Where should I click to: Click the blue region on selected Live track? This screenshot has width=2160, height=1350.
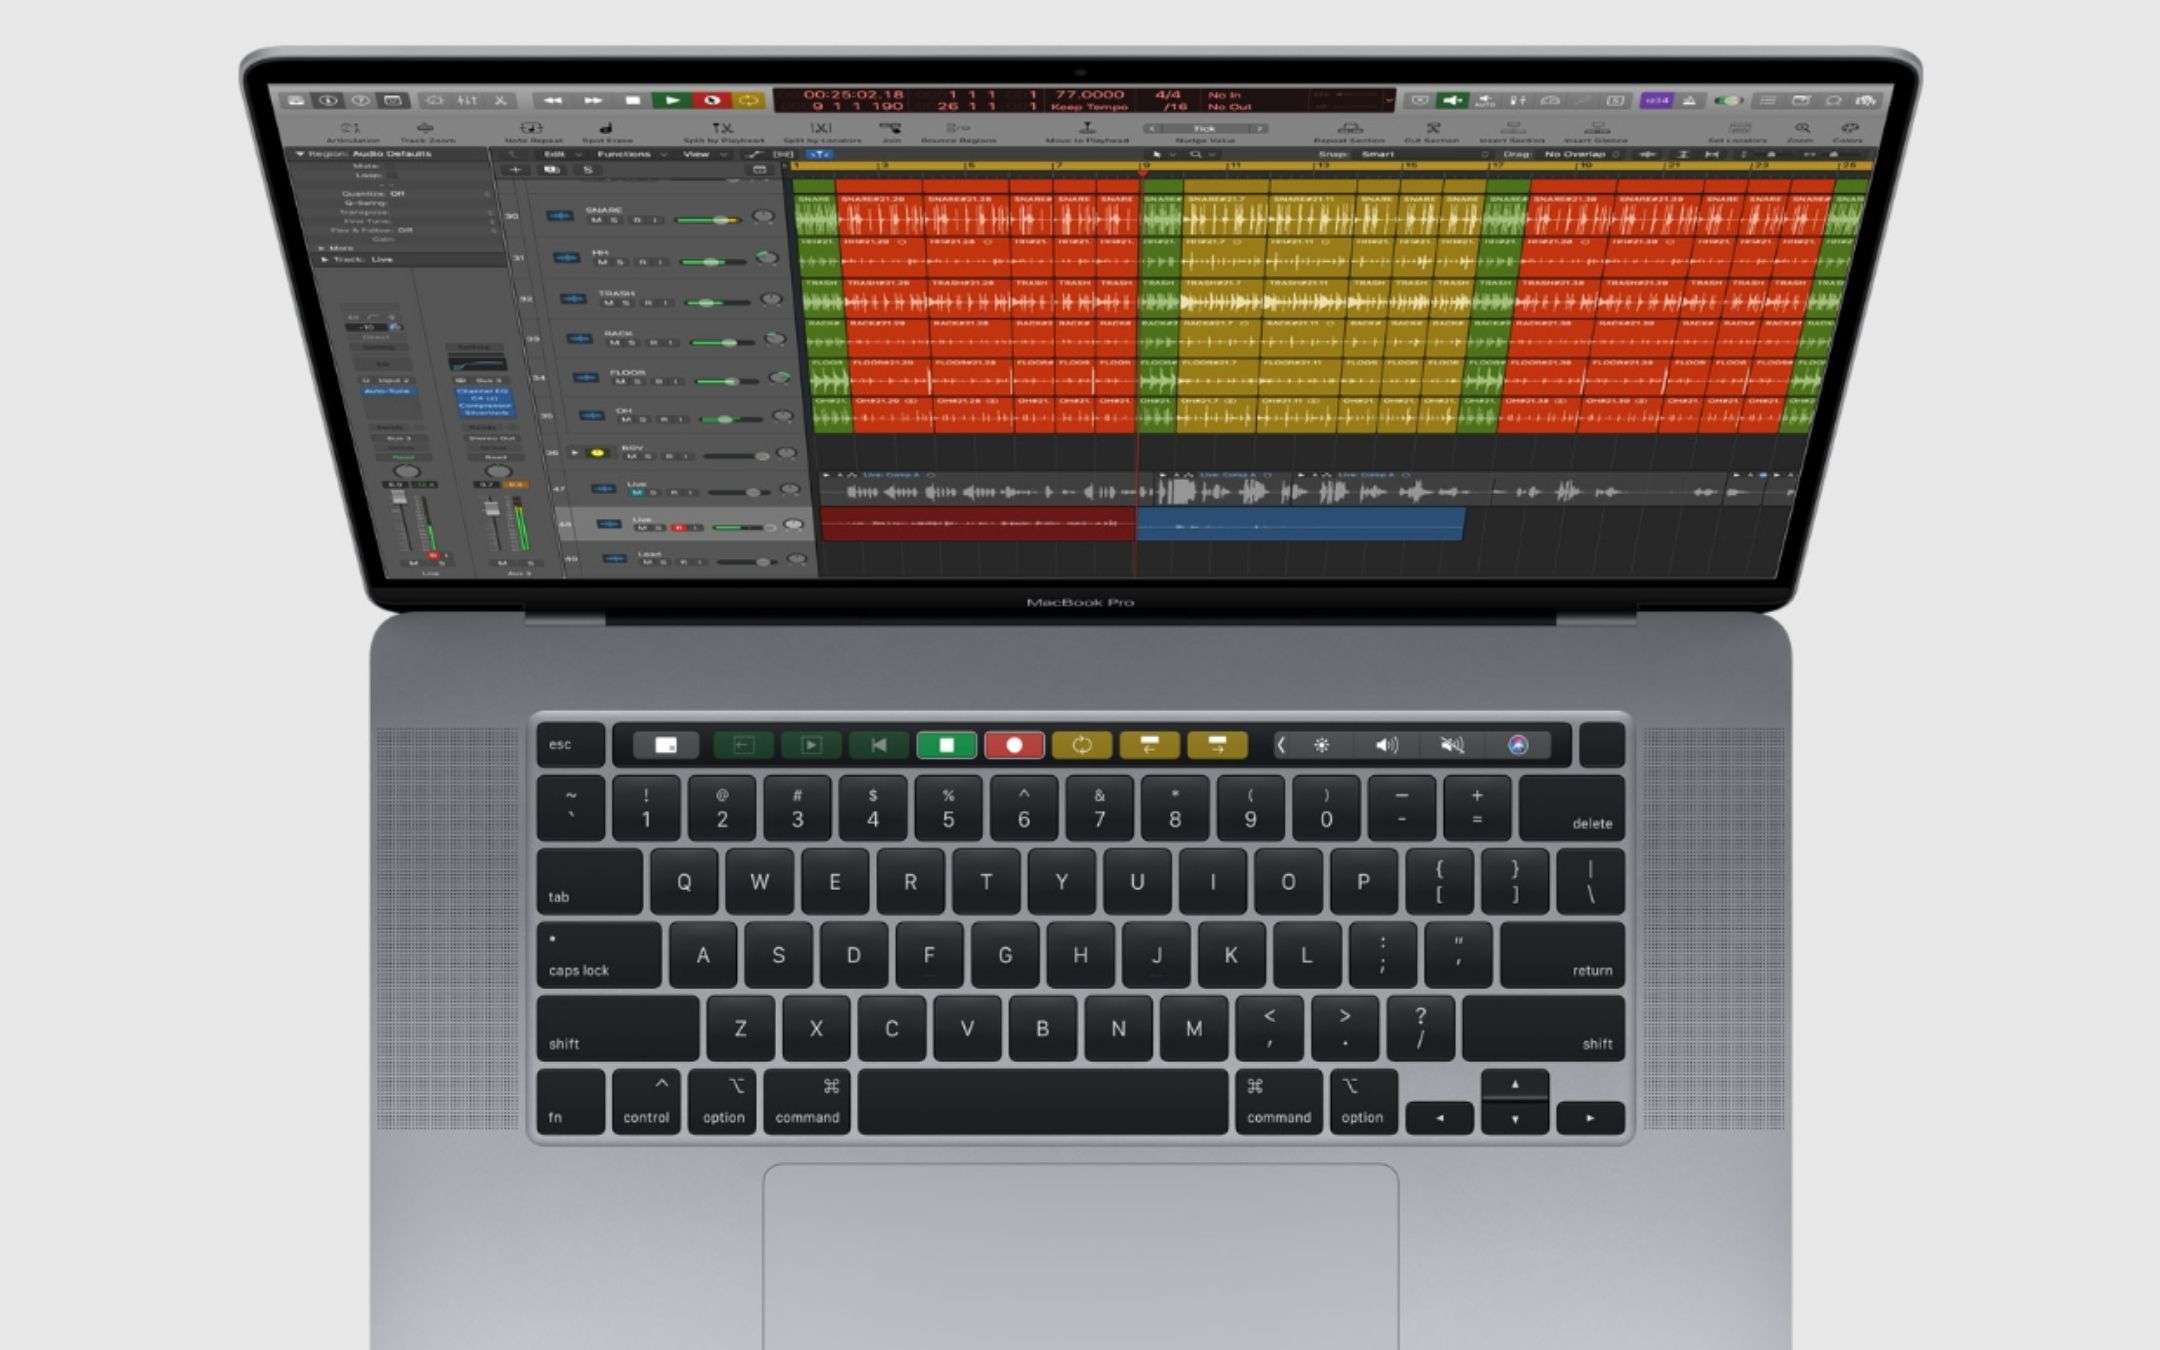coord(1299,524)
